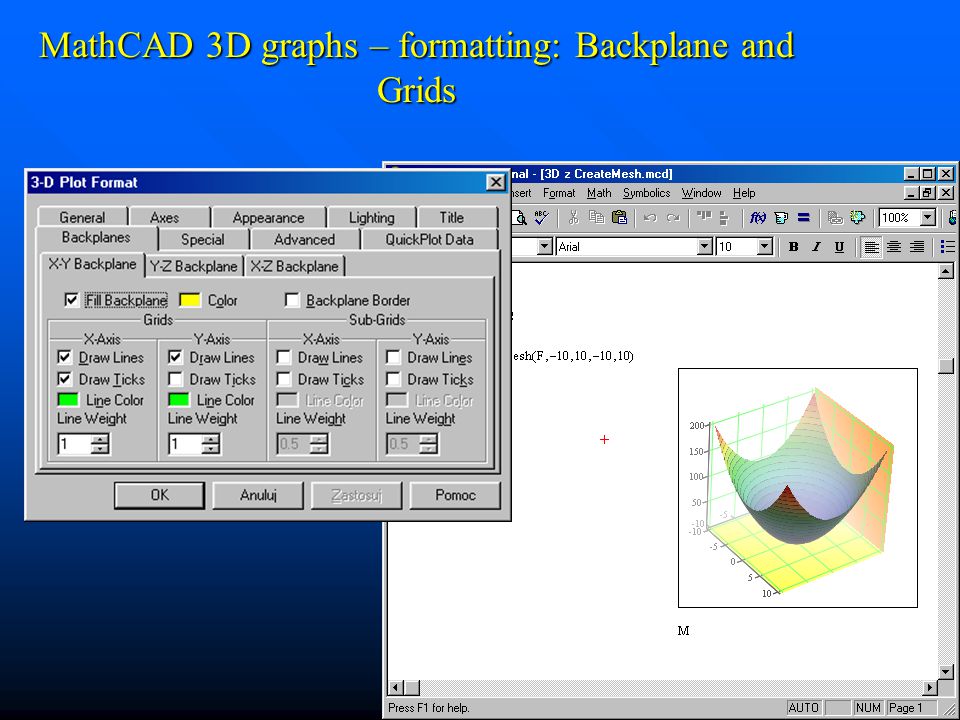The height and width of the screenshot is (720, 960).
Task: Open the Symbolics menu
Action: 647,193
